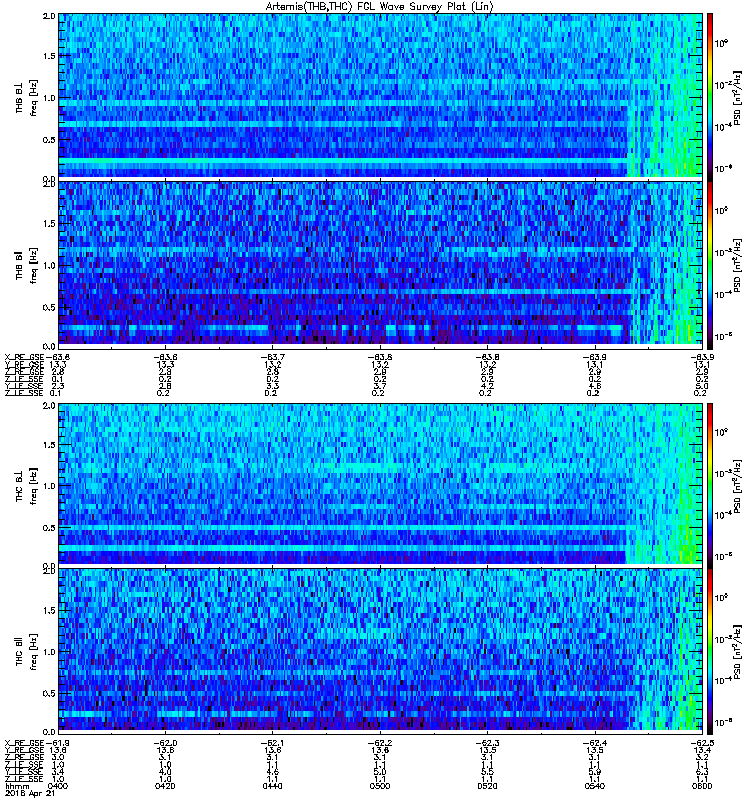This screenshot has width=750, height=800.
Task: Click the THC B-parallel spectrogram panel
Action: [381, 650]
